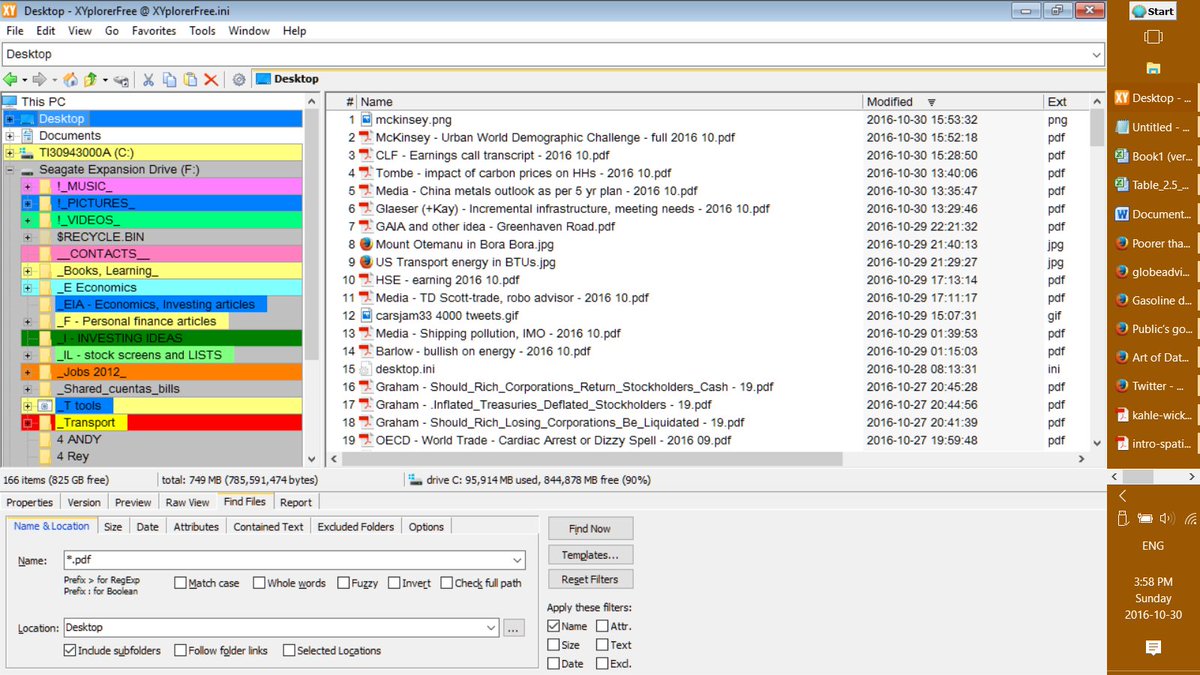
Task: Toggle the Match case checkbox
Action: point(180,583)
